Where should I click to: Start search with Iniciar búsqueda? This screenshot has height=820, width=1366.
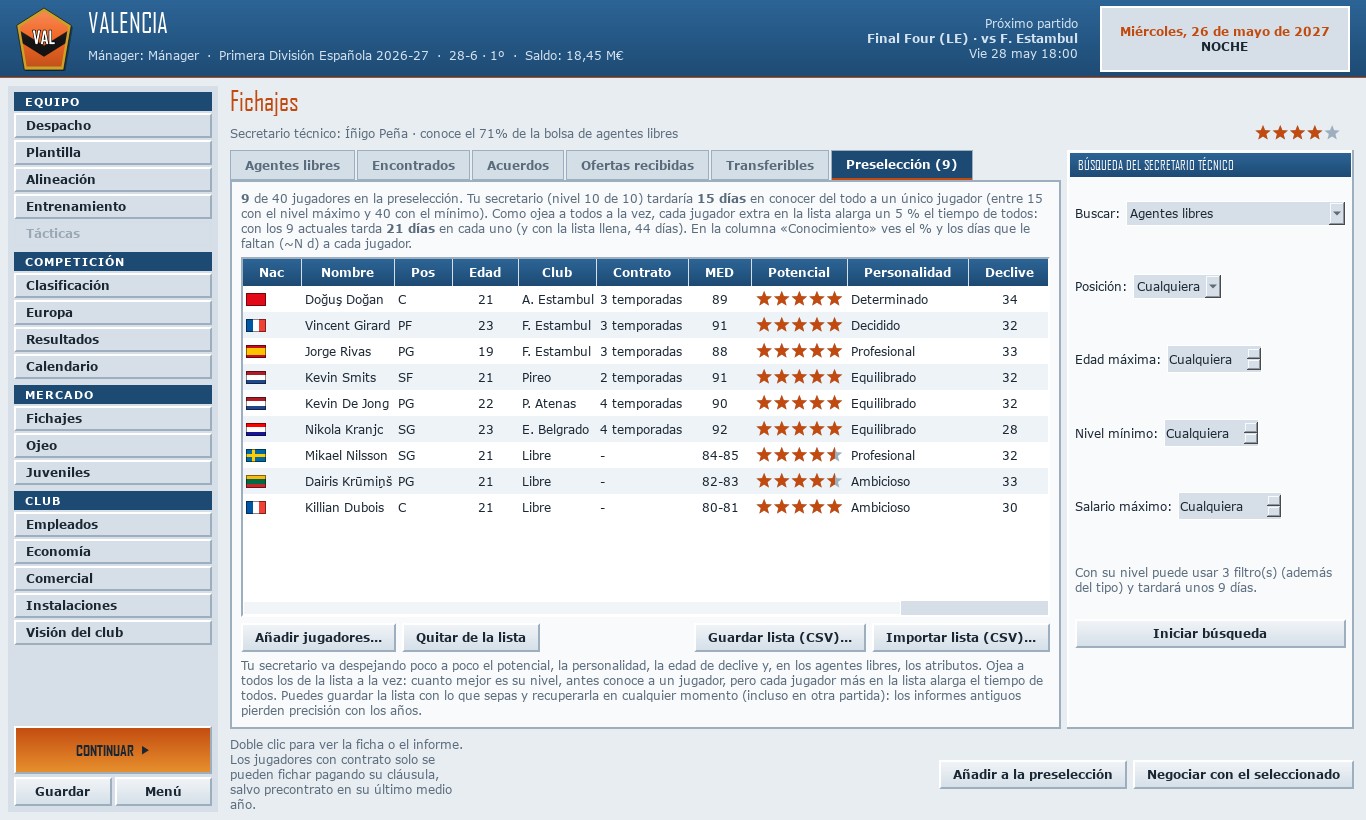[1210, 633]
